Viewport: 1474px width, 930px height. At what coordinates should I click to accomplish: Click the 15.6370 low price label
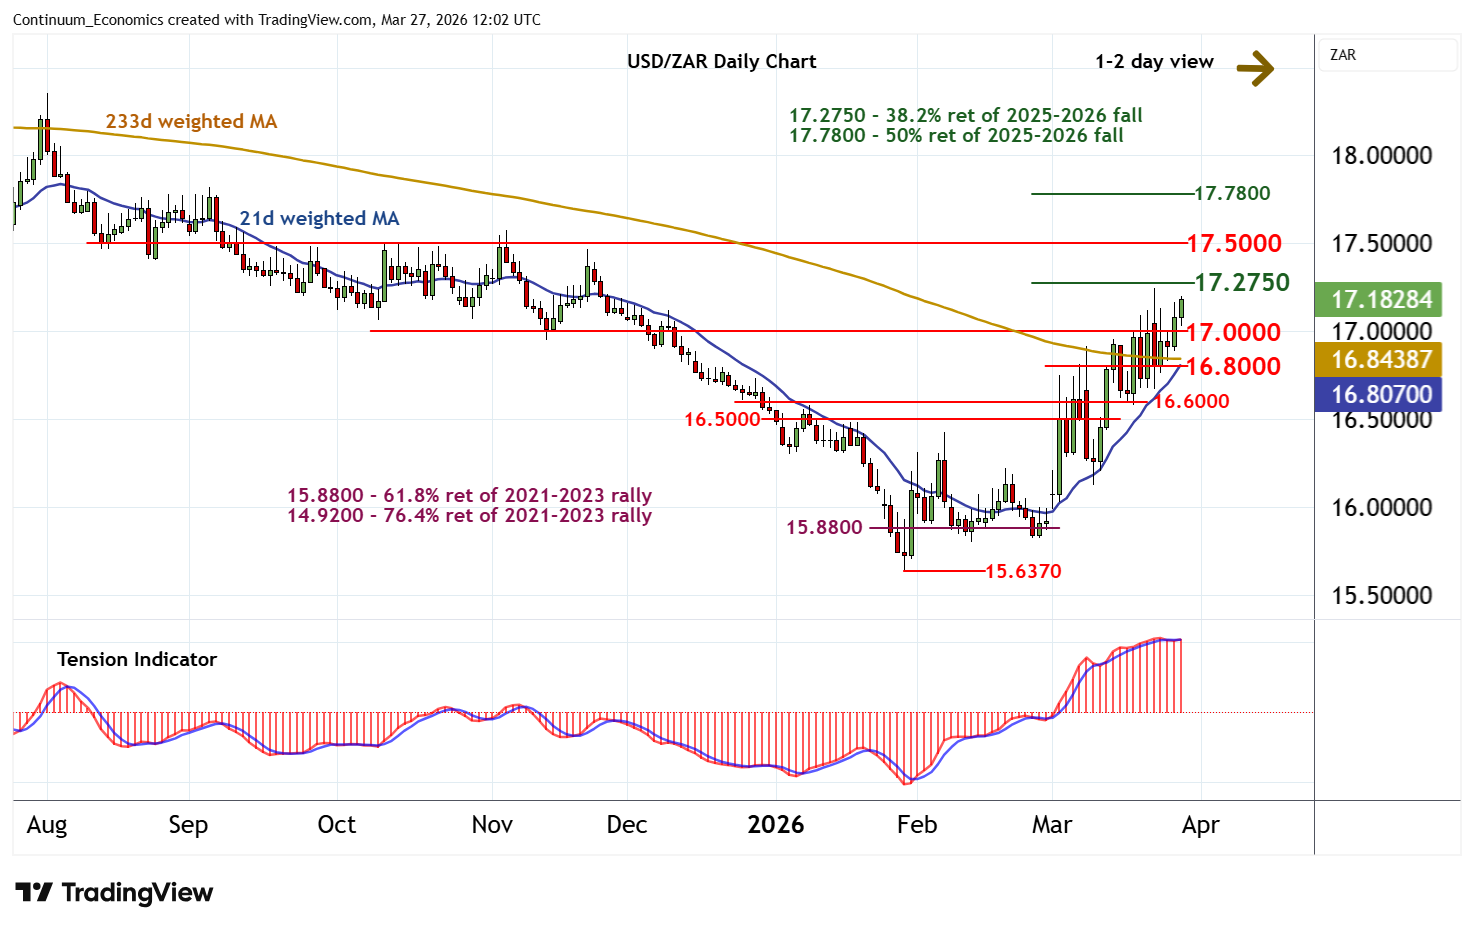pos(1023,571)
